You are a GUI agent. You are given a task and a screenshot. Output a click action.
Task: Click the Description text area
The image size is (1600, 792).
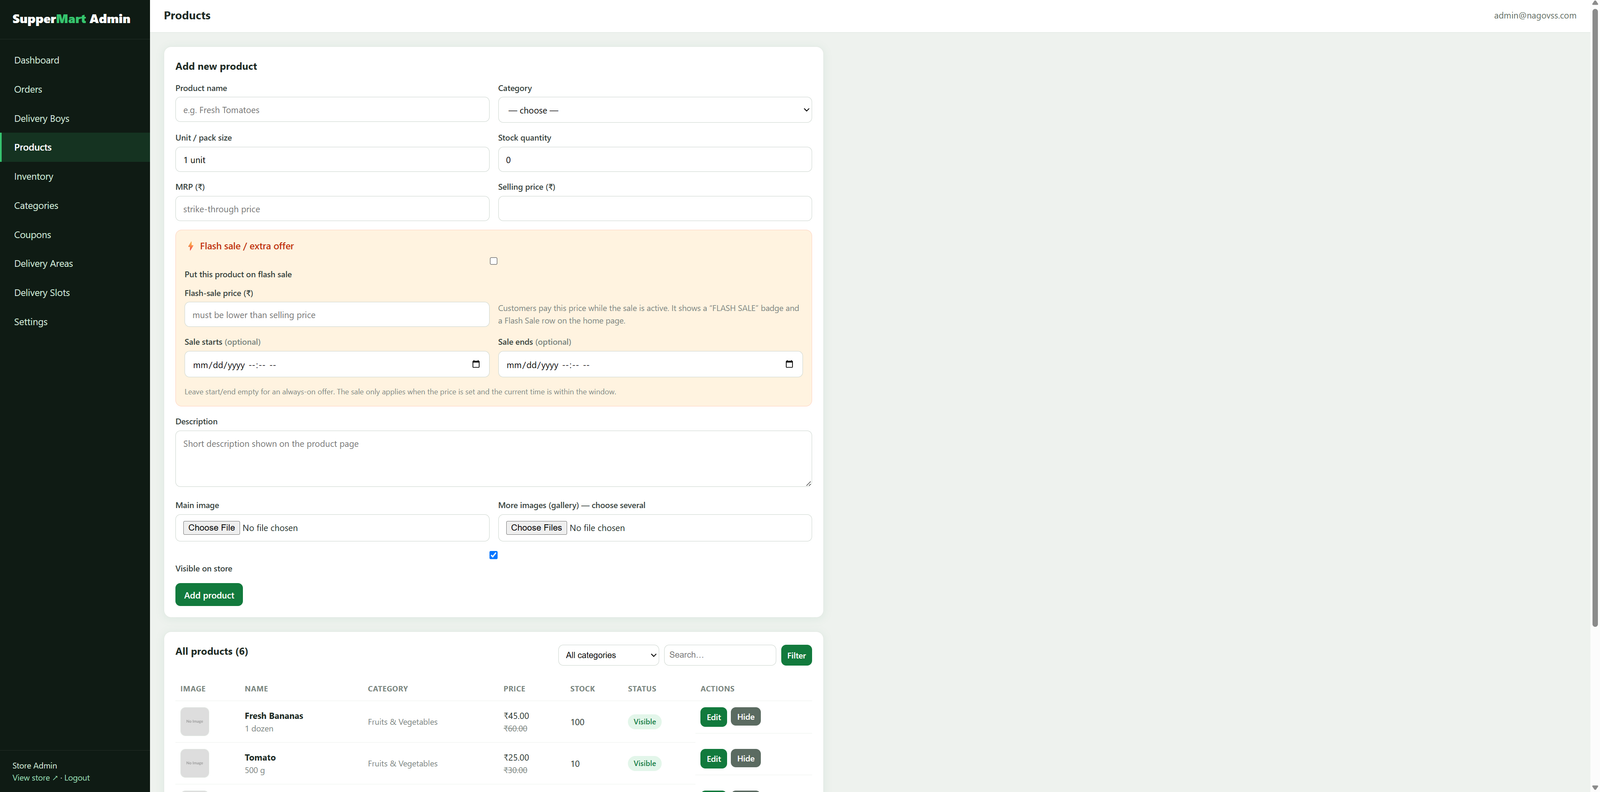(493, 459)
